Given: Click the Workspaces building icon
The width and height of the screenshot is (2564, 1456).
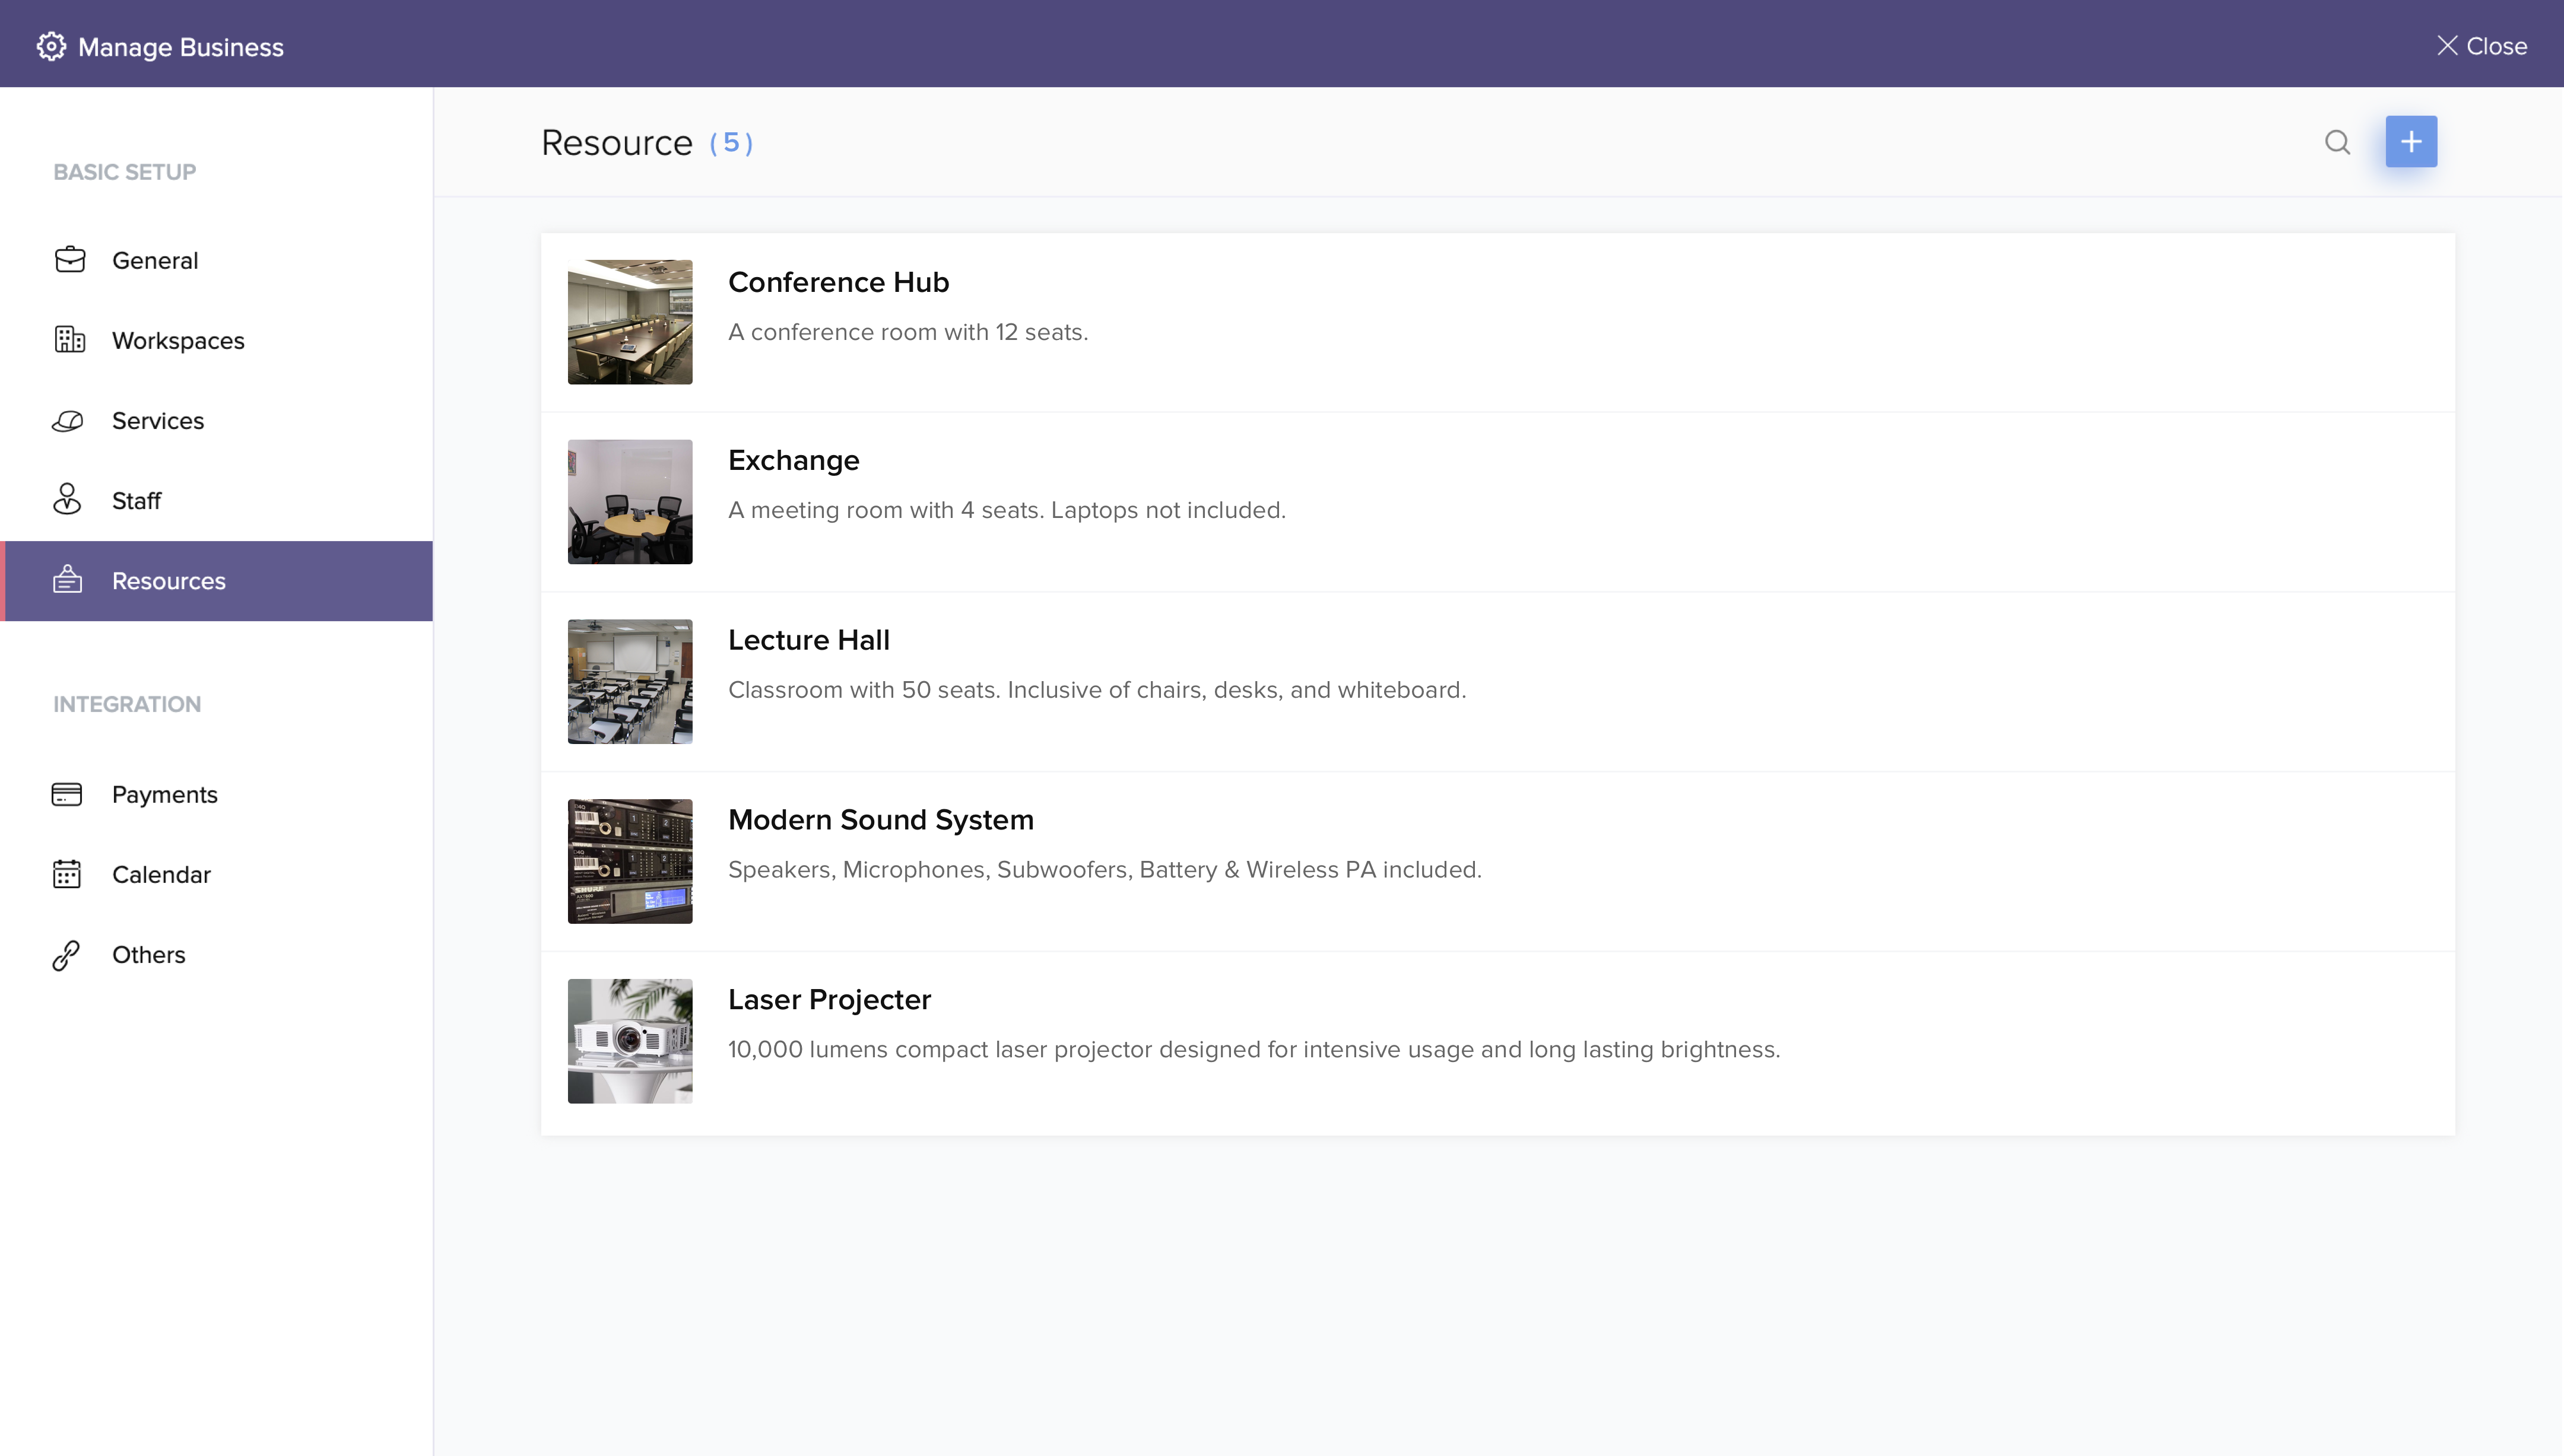Looking at the screenshot, I should [x=69, y=340].
